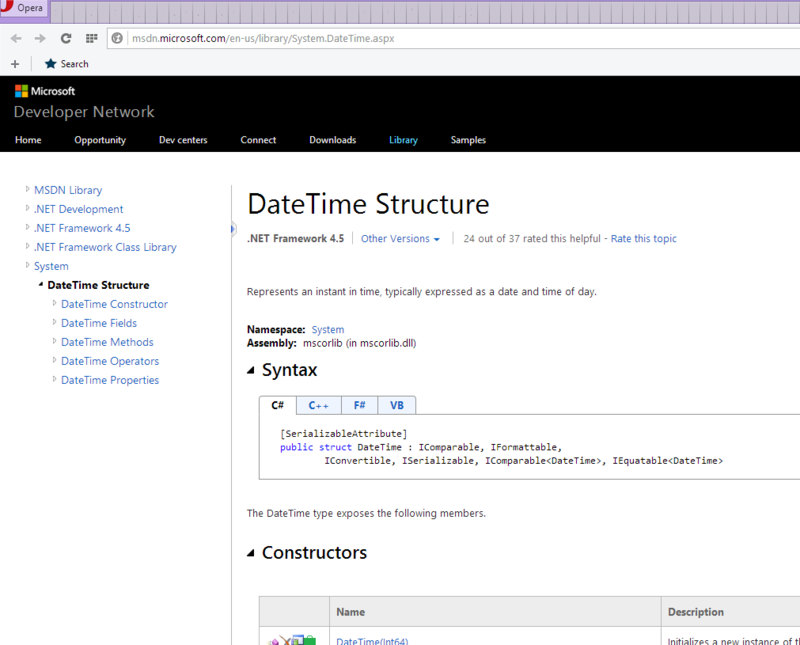Viewport: 800px width, 645px height.
Task: Expand DateTime Fields tree arrow
Action: [55, 322]
